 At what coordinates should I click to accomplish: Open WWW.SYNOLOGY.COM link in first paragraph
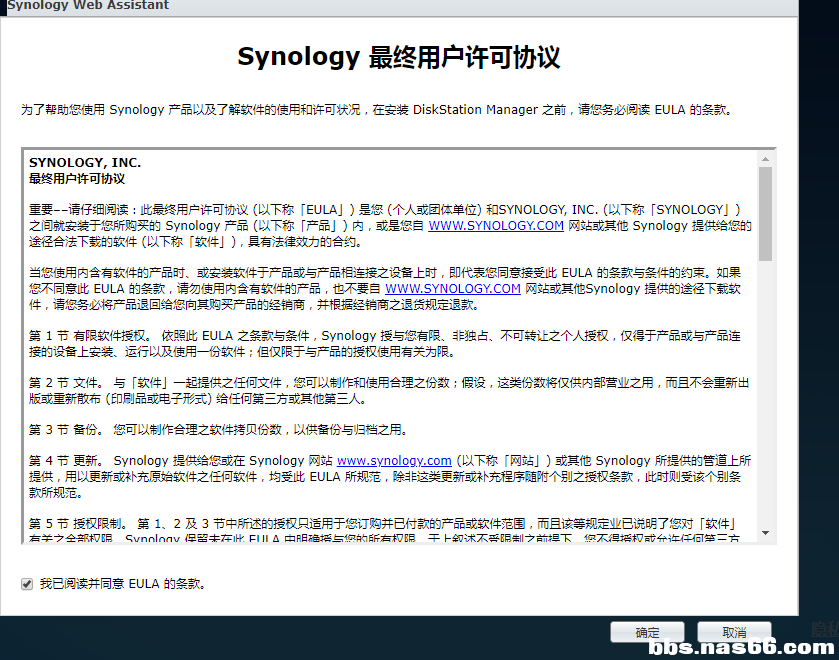point(496,226)
